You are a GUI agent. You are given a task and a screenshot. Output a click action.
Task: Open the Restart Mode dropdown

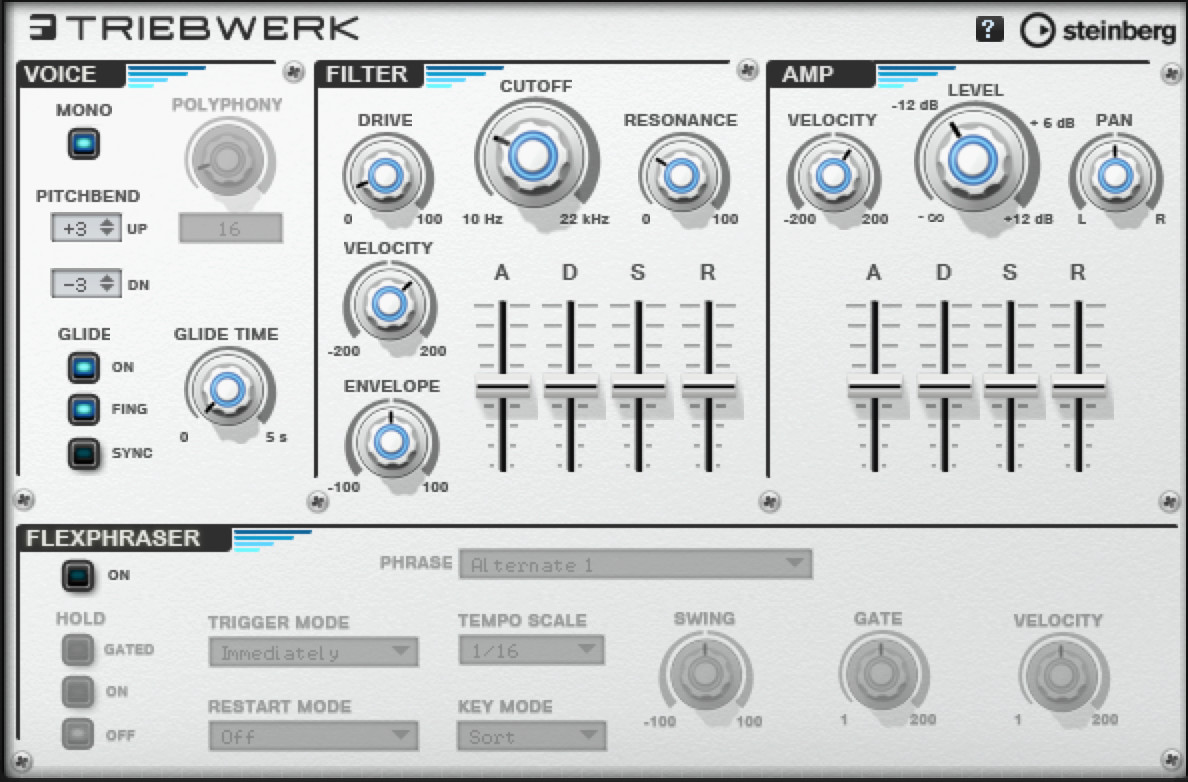(x=314, y=736)
